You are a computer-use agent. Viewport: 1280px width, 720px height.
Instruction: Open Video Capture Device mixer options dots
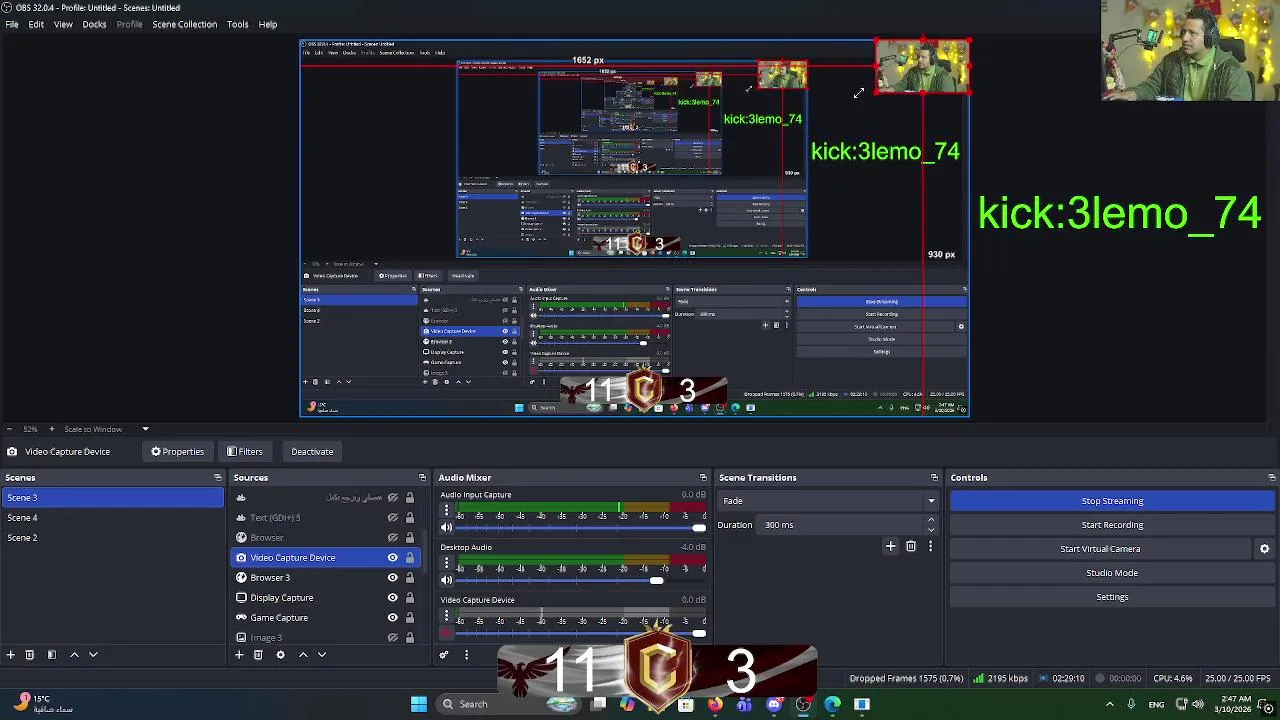(x=446, y=616)
